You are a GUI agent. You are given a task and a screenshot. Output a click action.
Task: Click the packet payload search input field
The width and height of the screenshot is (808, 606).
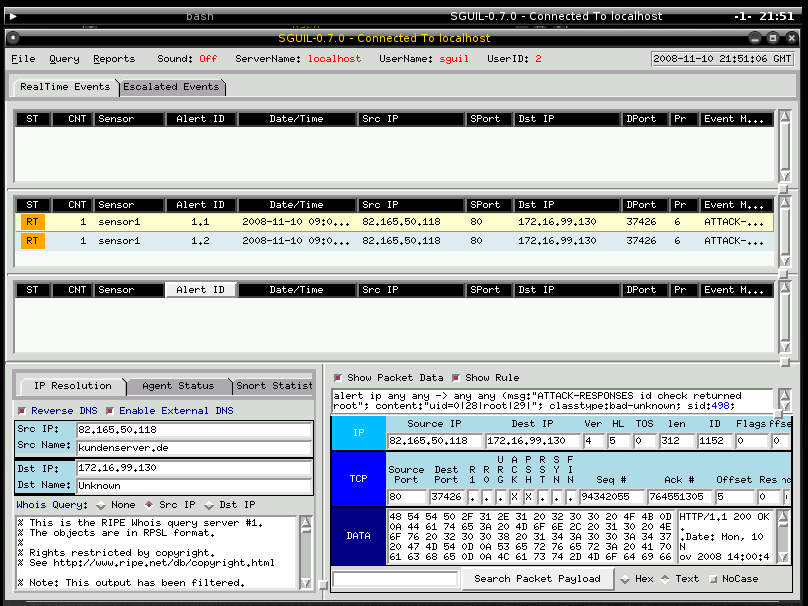(395, 579)
